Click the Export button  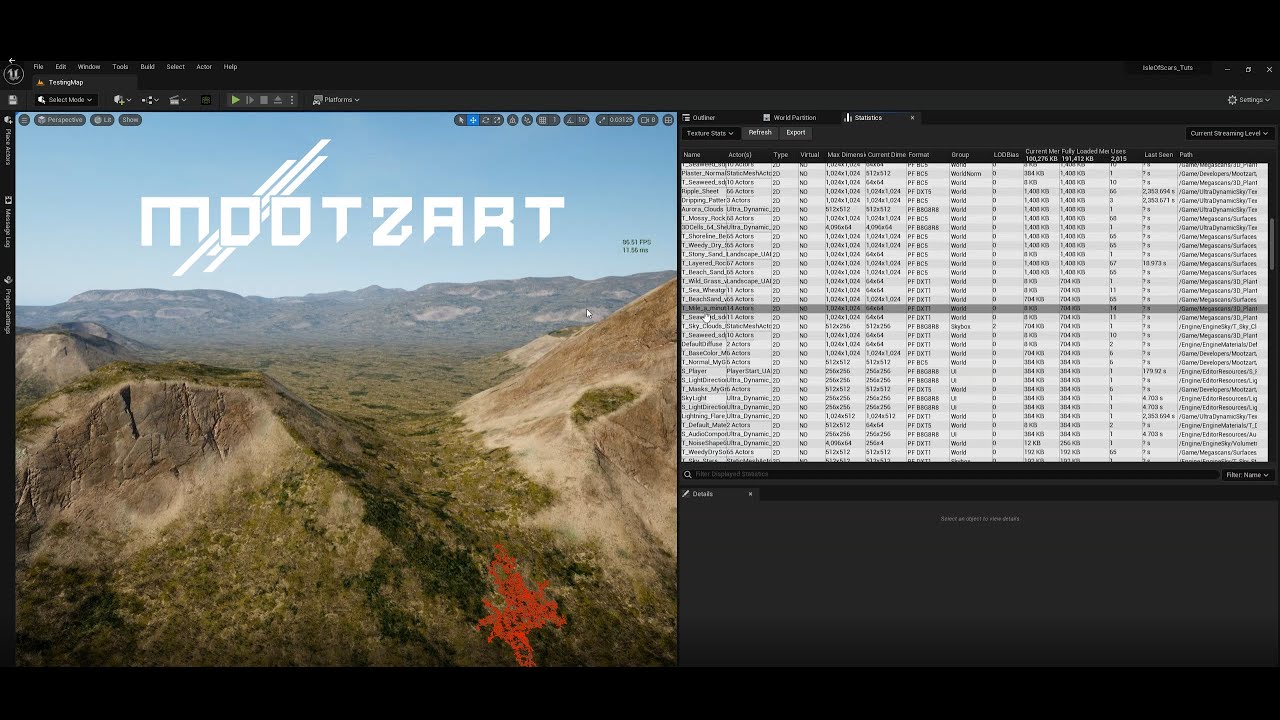tap(796, 133)
